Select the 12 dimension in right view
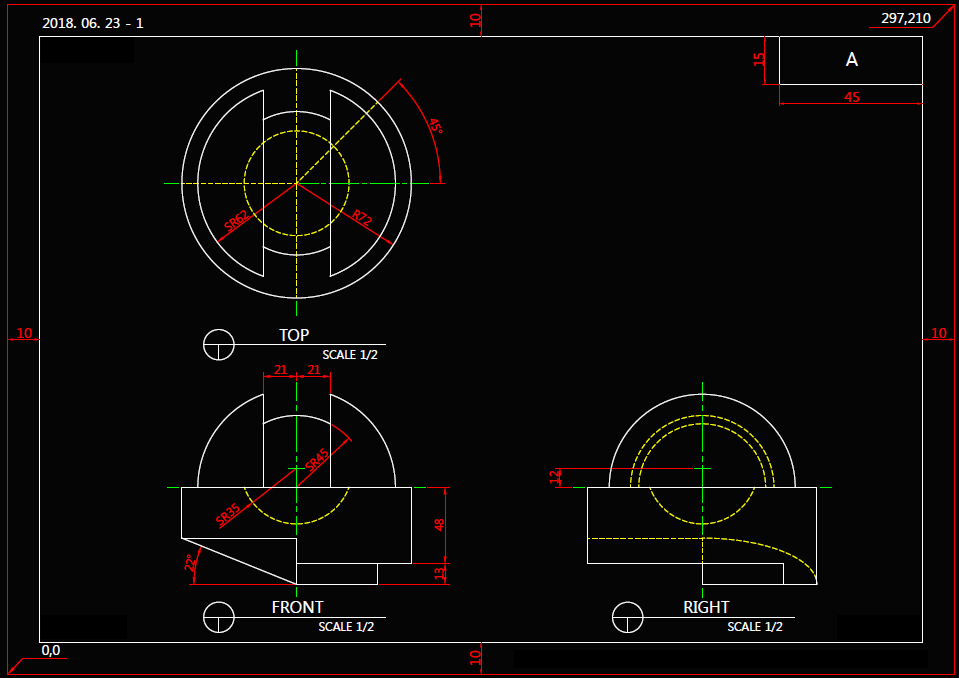Viewport: 959px width, 678px height. tap(556, 477)
